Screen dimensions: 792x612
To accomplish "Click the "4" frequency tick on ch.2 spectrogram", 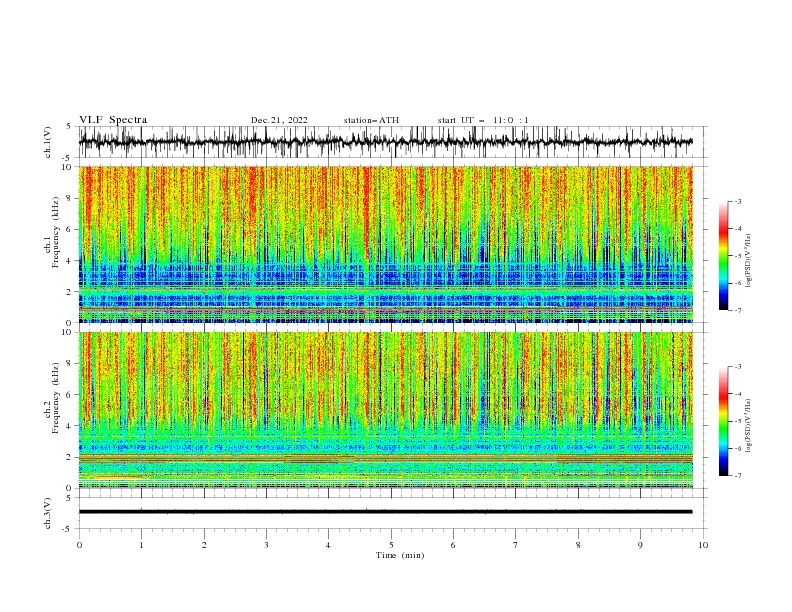I will (70, 426).
